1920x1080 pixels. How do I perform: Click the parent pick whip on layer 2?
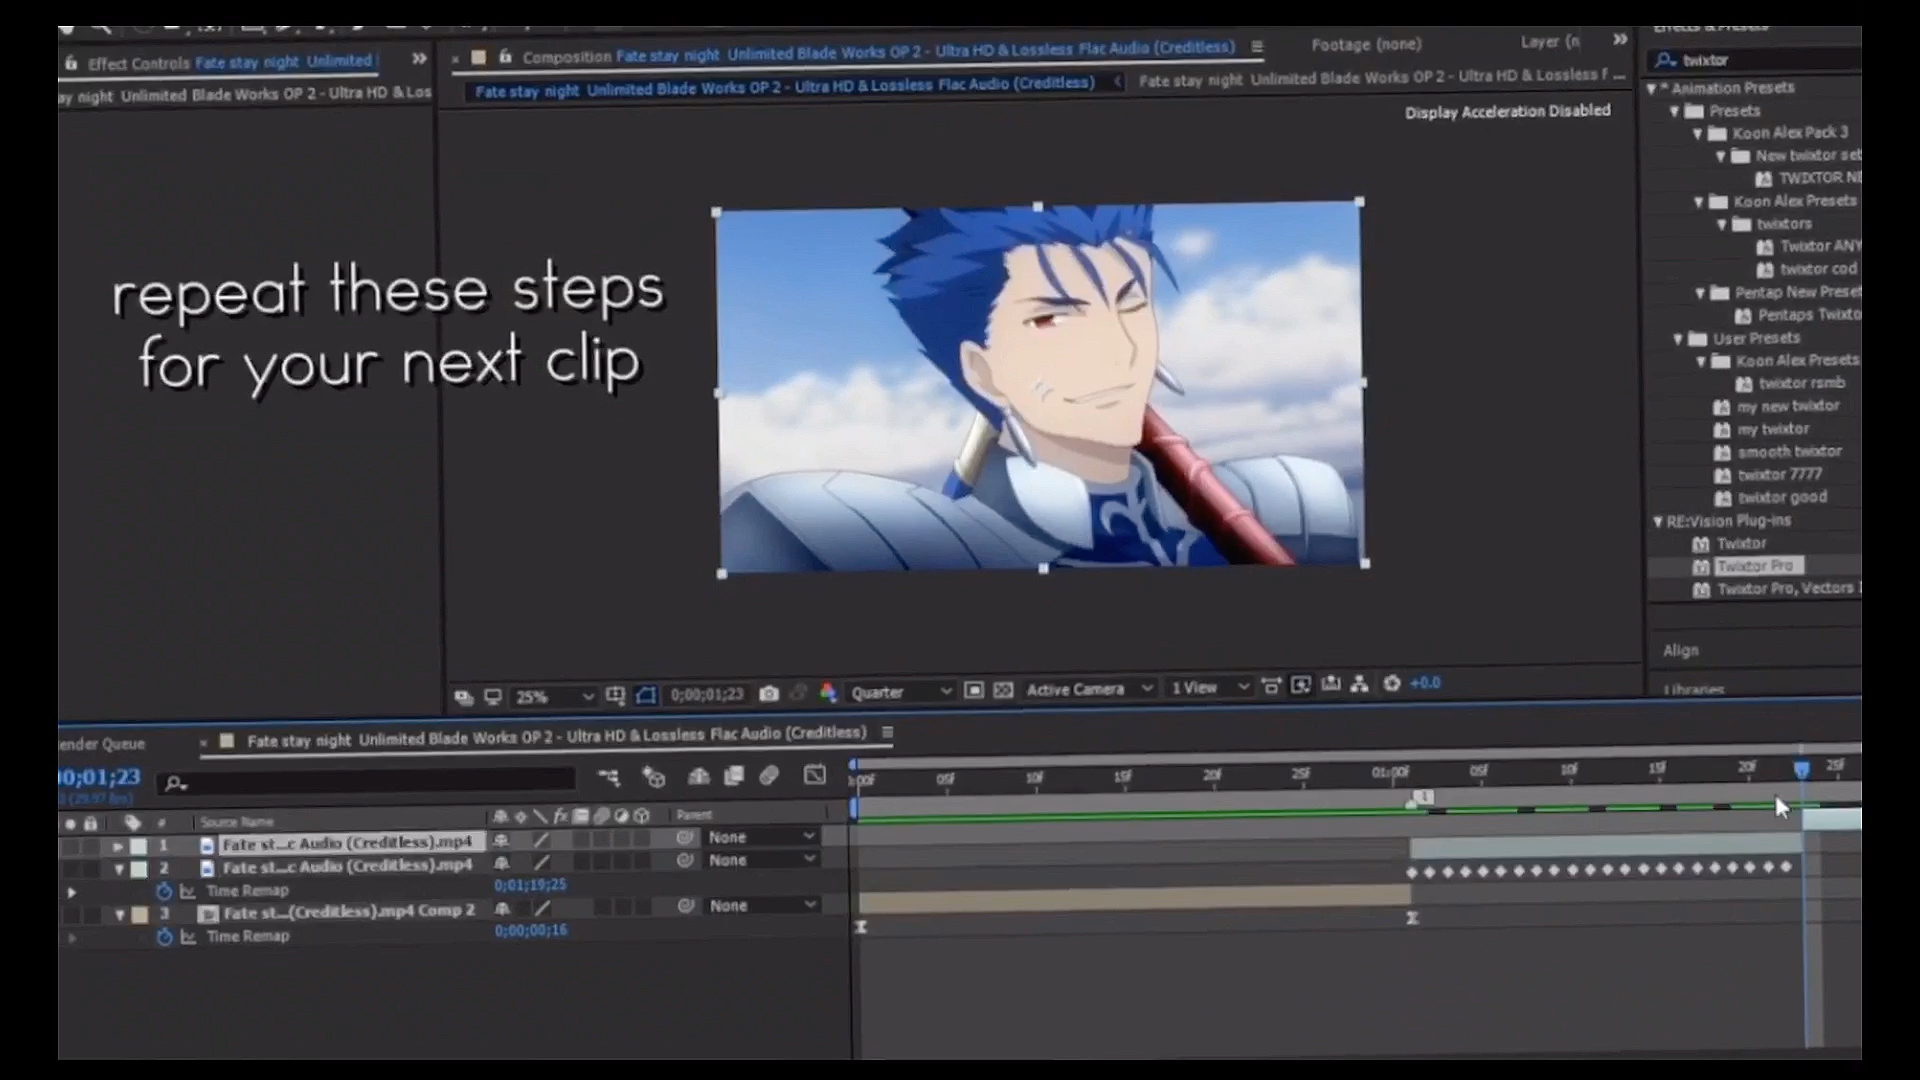point(685,861)
